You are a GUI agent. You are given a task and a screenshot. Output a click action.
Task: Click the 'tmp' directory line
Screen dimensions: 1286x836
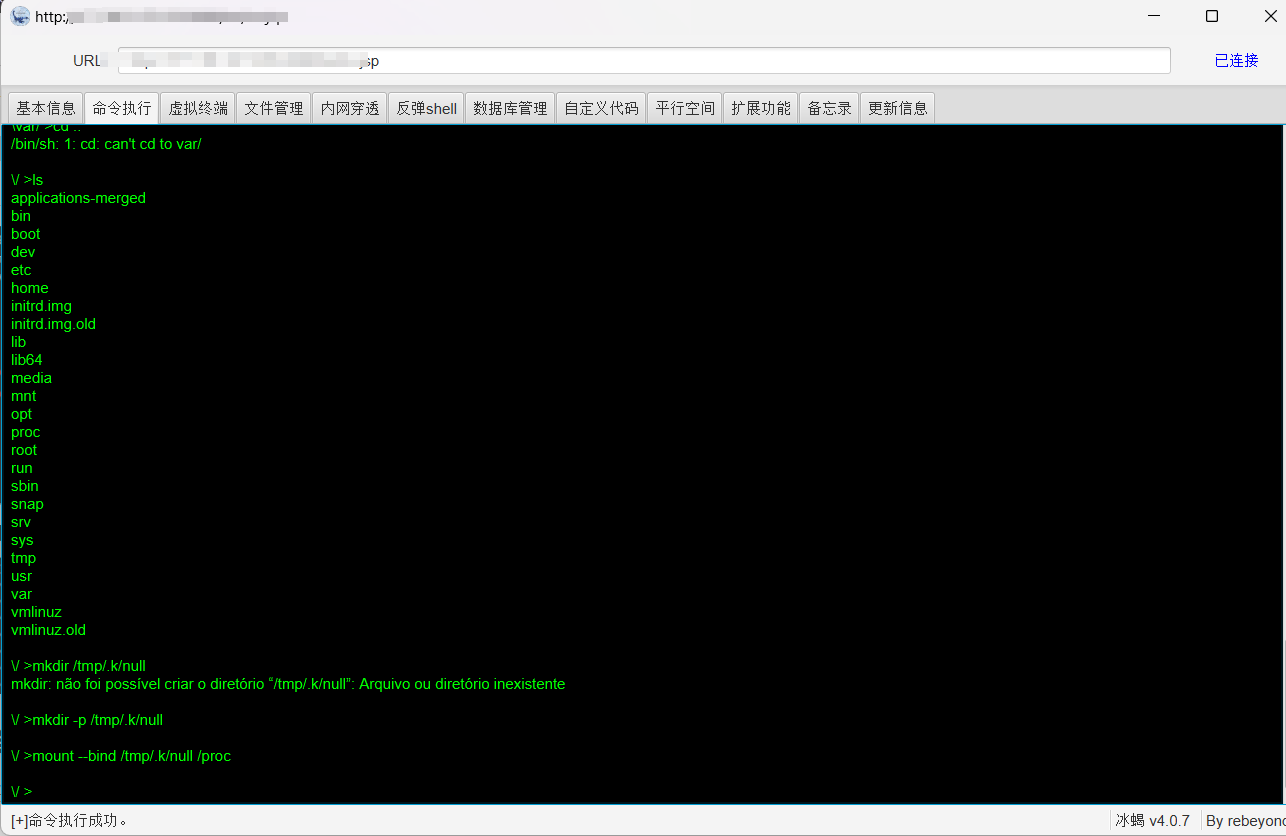point(24,558)
